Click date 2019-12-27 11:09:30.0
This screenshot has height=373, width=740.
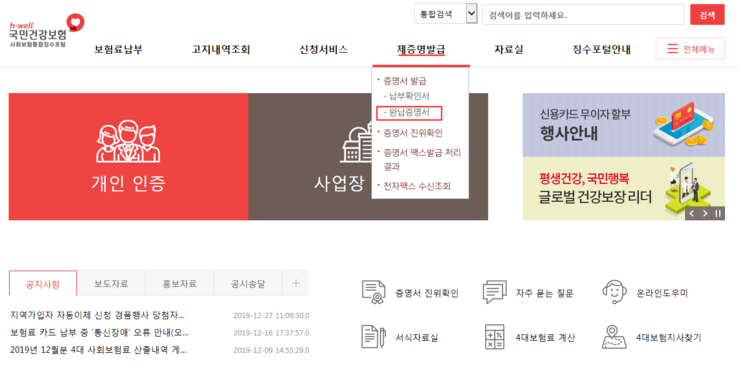click(271, 315)
